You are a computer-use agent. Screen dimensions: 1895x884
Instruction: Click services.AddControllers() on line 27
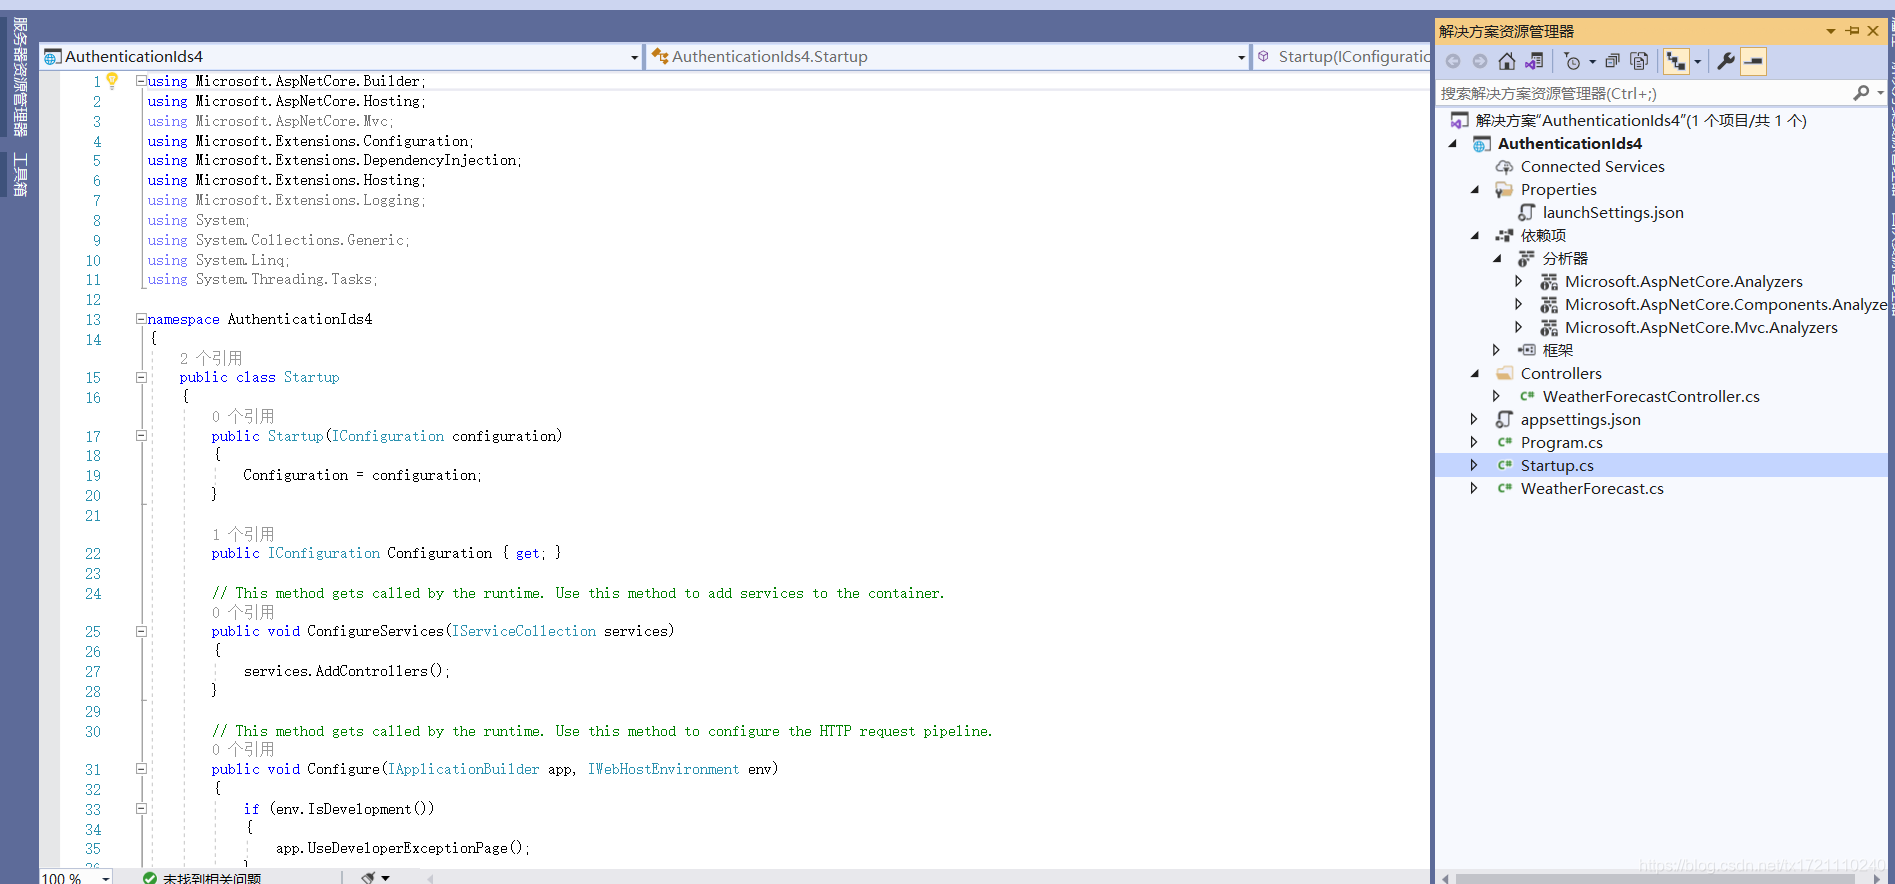(x=346, y=672)
